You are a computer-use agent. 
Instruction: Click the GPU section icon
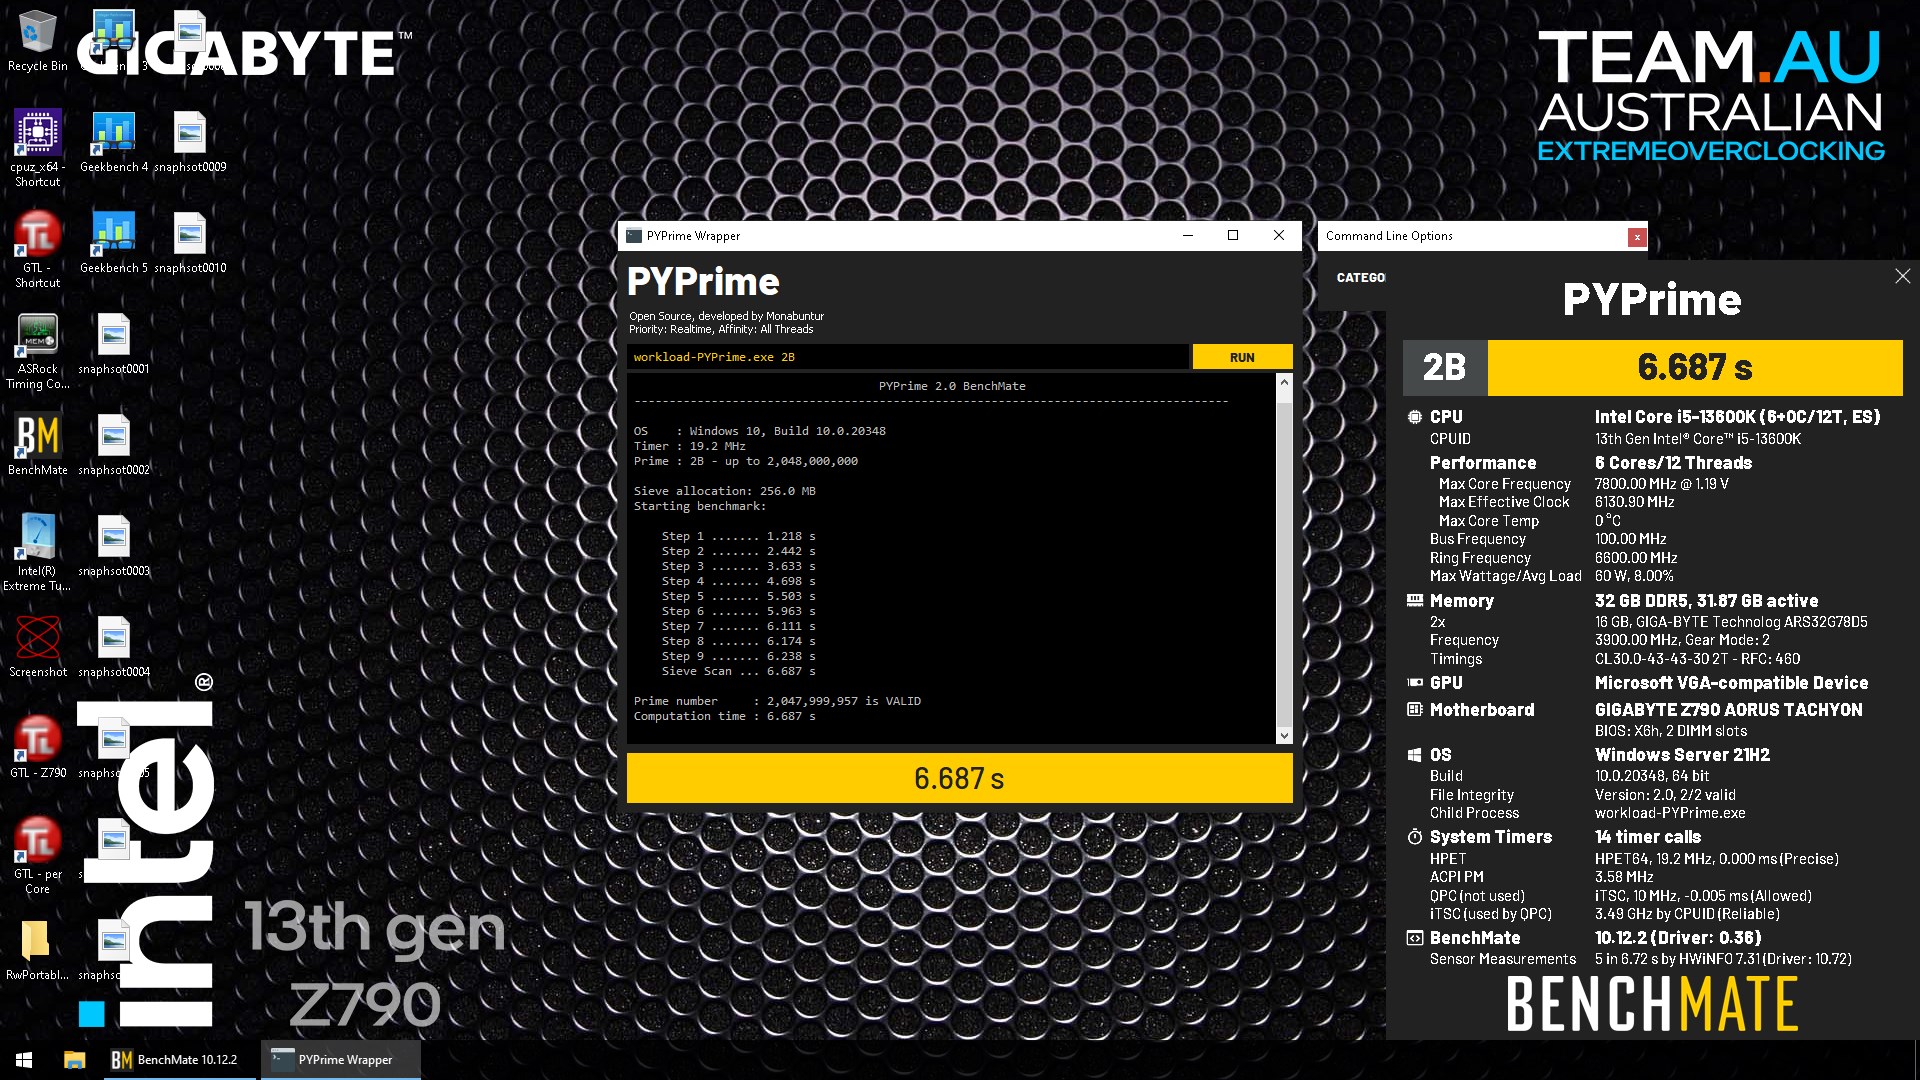1414,683
